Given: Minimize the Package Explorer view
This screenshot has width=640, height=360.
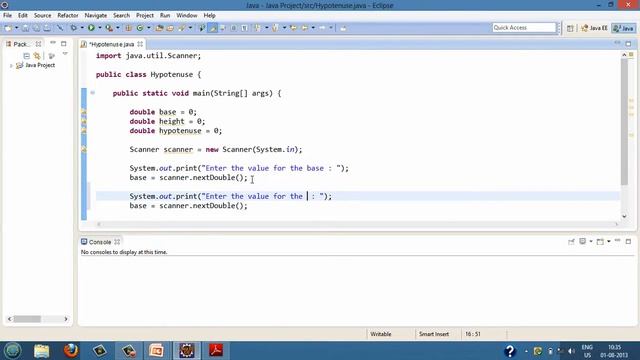Looking at the screenshot, I should pos(53,43).
